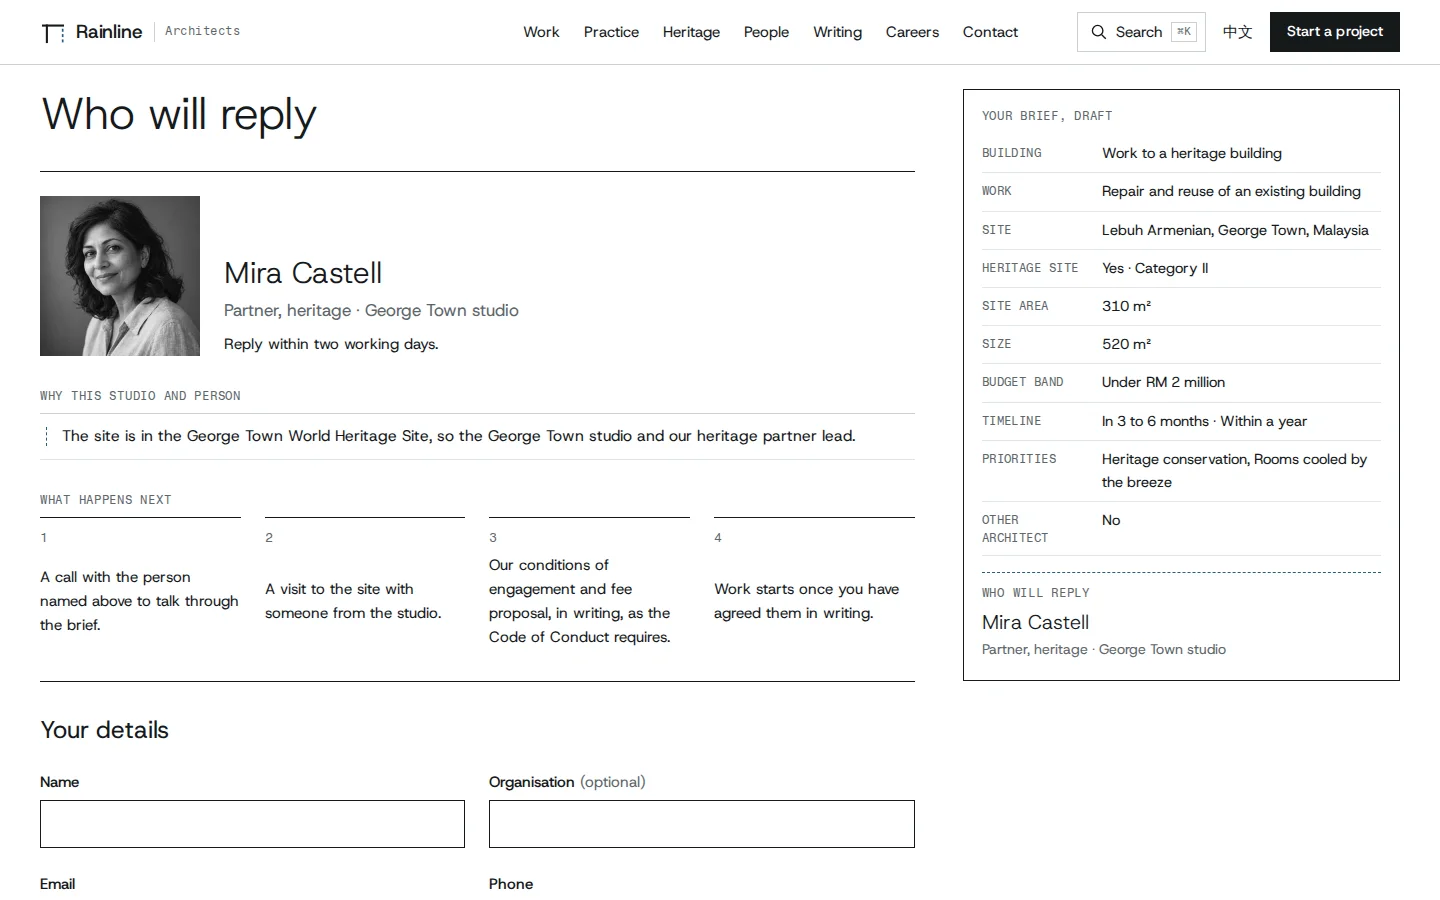
Task: Click the 'Yes · Category II' heritage value
Action: coord(1155,268)
